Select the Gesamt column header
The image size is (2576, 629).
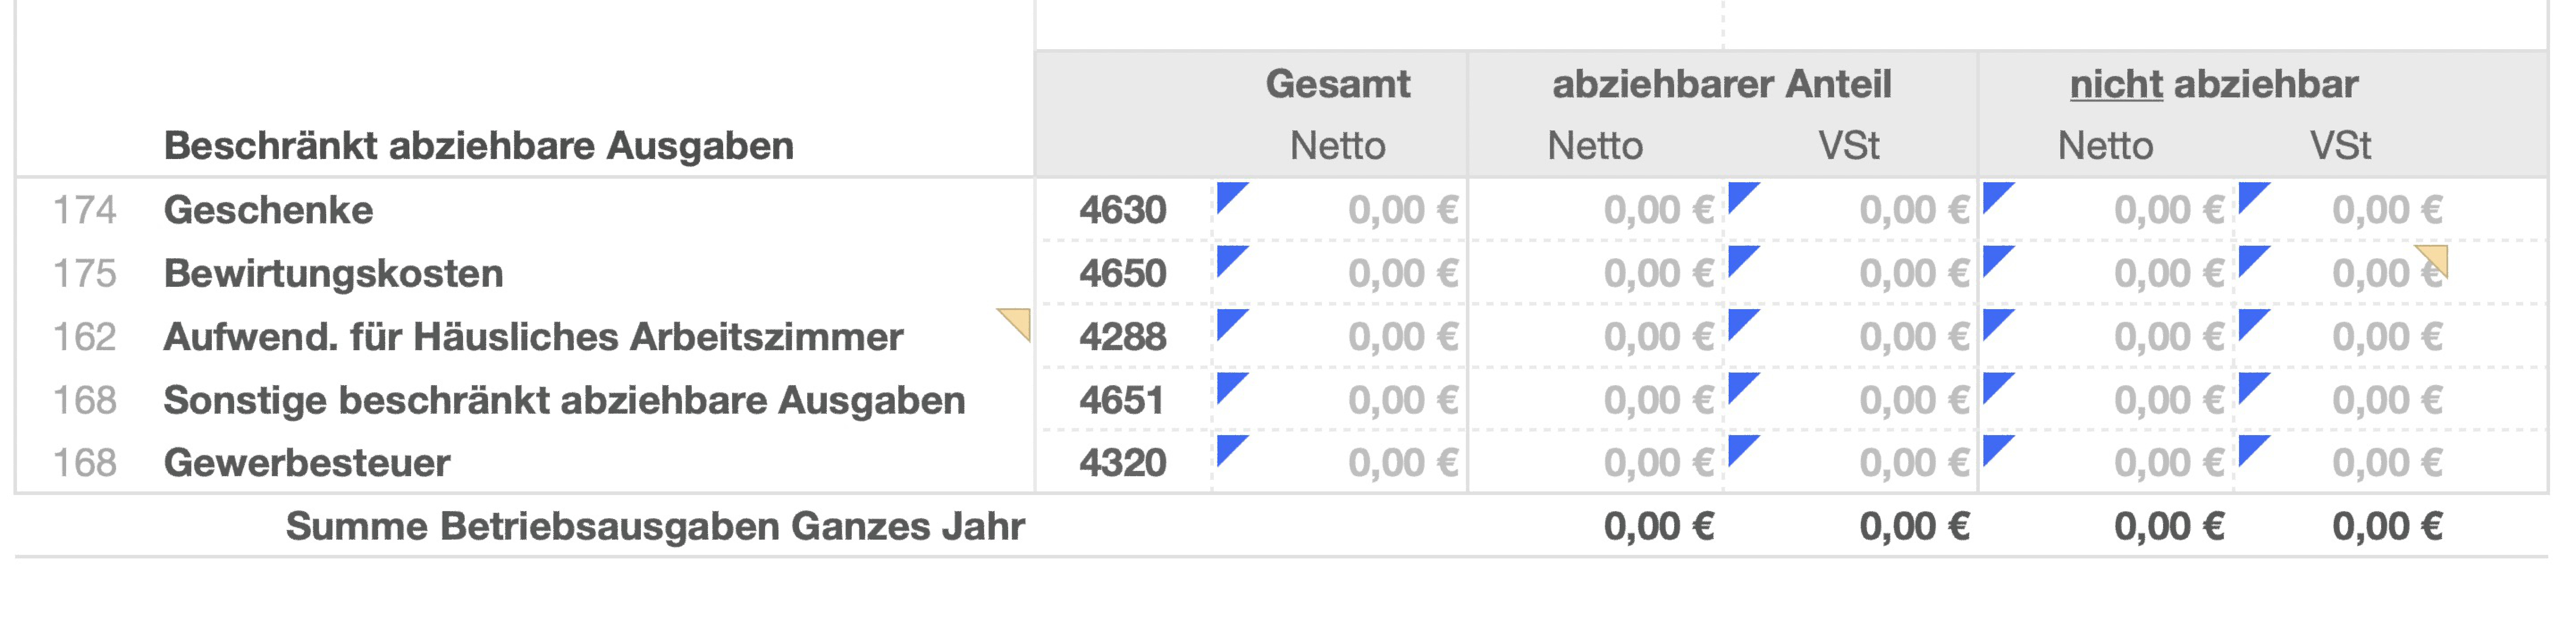(x=1337, y=84)
